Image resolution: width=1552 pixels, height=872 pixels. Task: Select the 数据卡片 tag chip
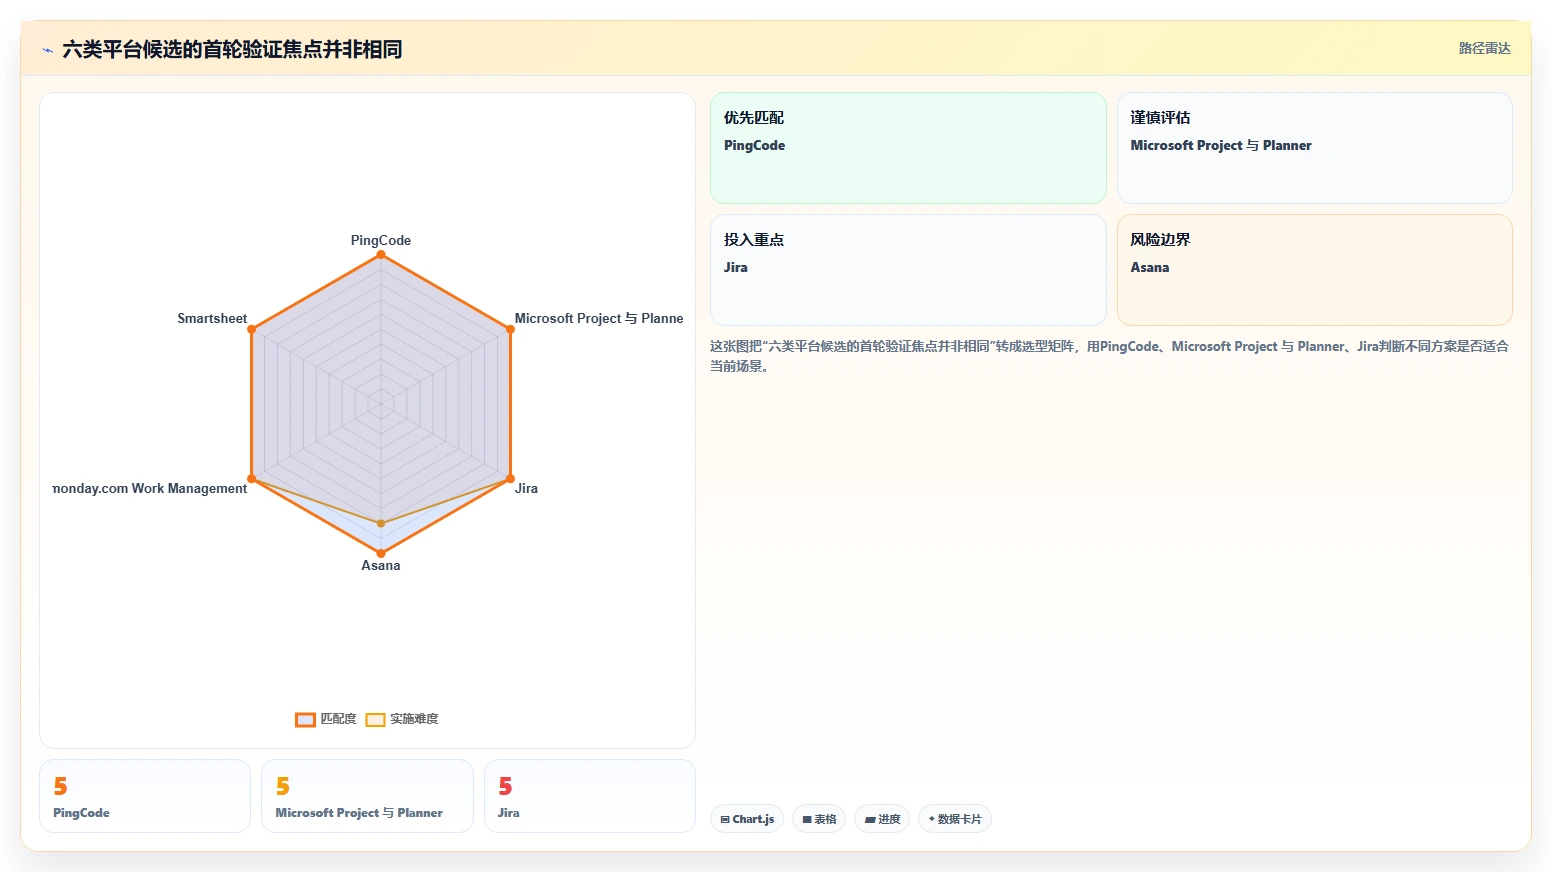point(955,819)
